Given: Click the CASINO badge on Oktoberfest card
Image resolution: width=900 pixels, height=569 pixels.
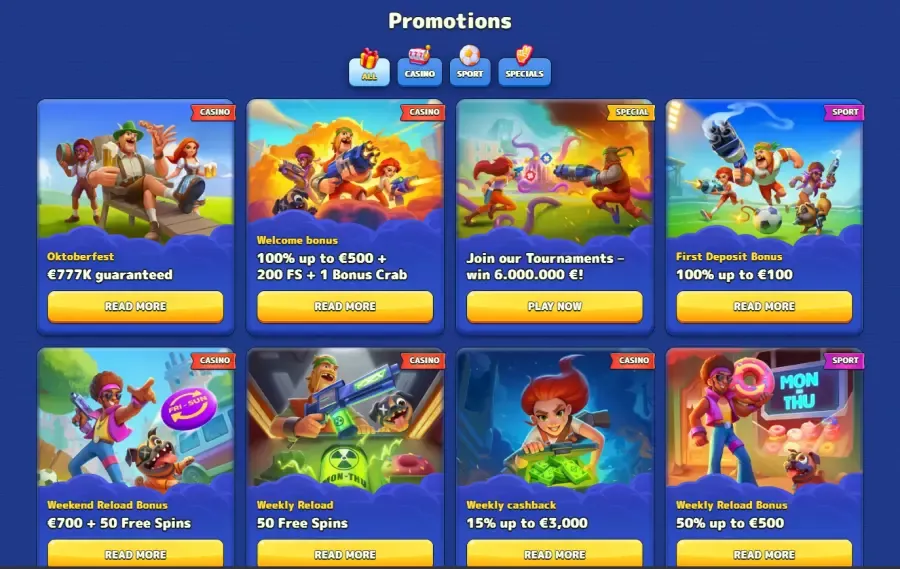Looking at the screenshot, I should (x=214, y=112).
